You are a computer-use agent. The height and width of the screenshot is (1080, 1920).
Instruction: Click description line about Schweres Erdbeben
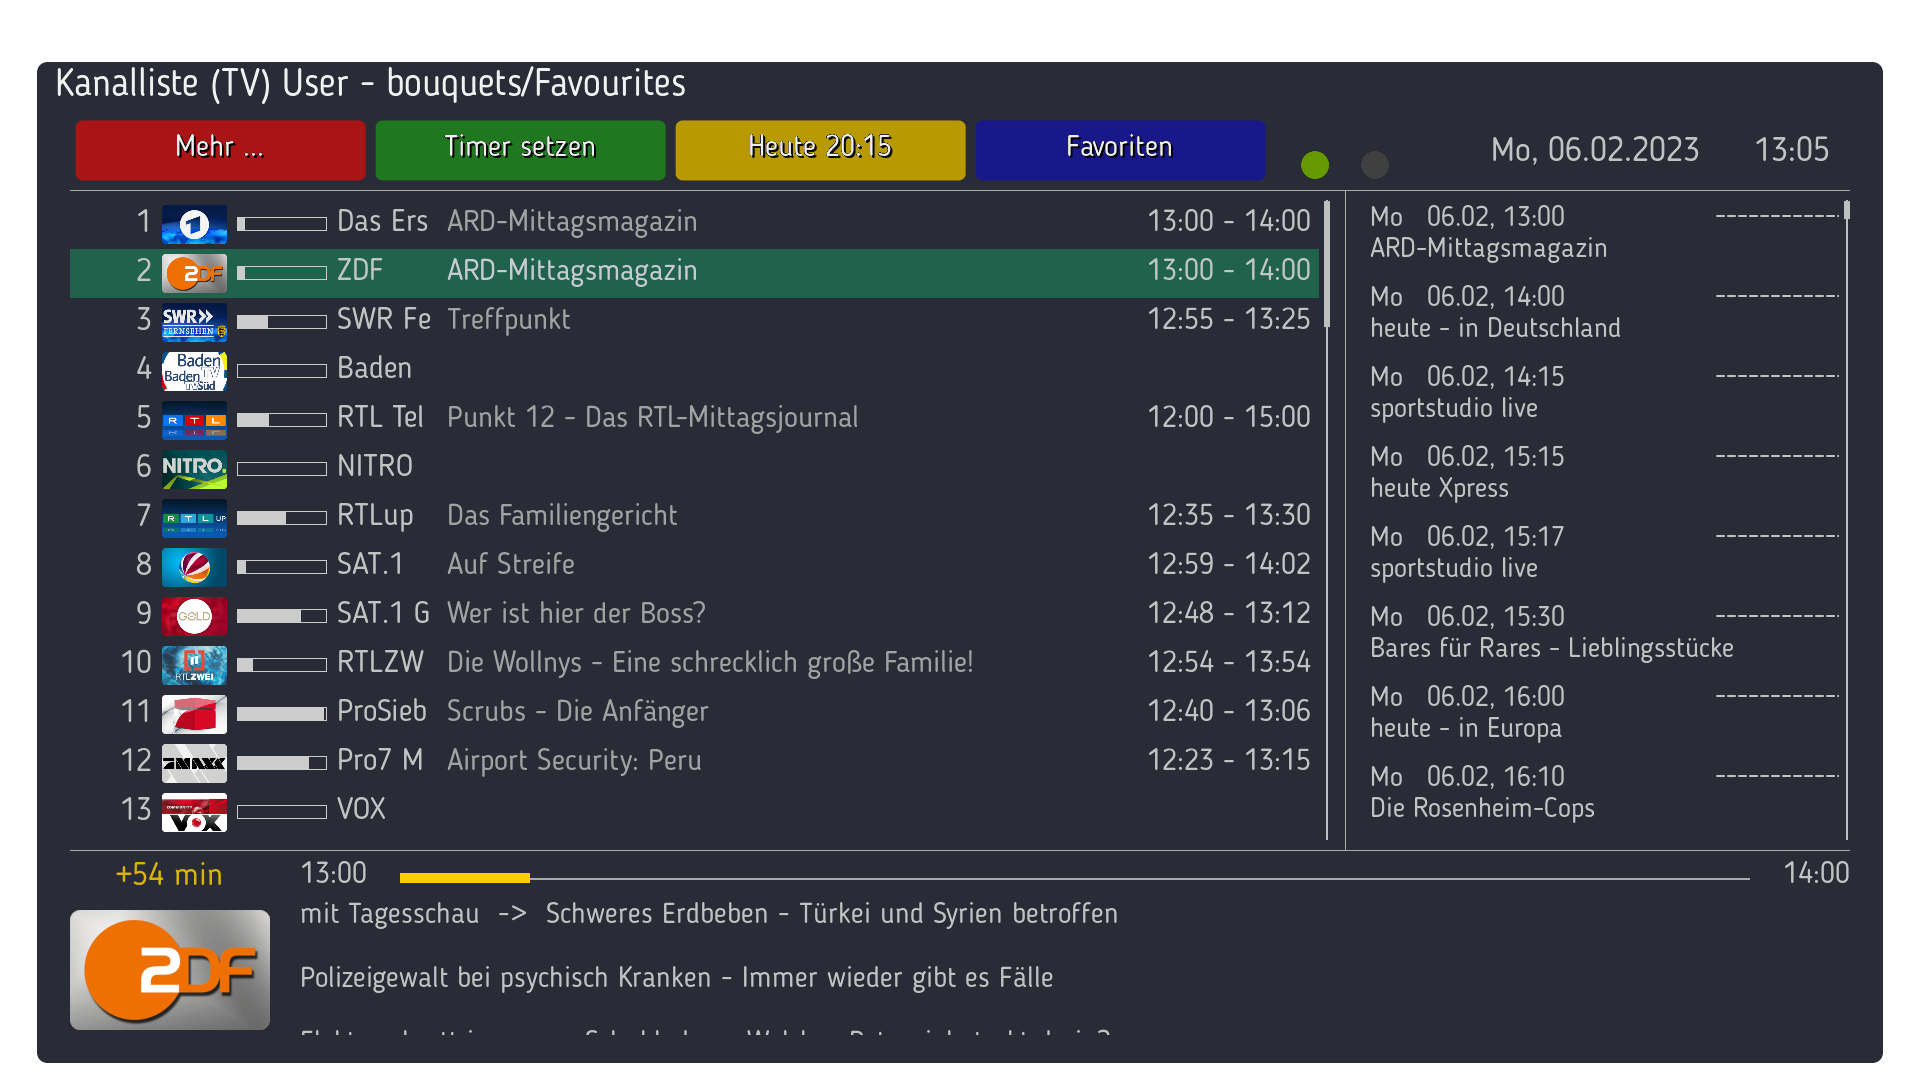pos(709,914)
